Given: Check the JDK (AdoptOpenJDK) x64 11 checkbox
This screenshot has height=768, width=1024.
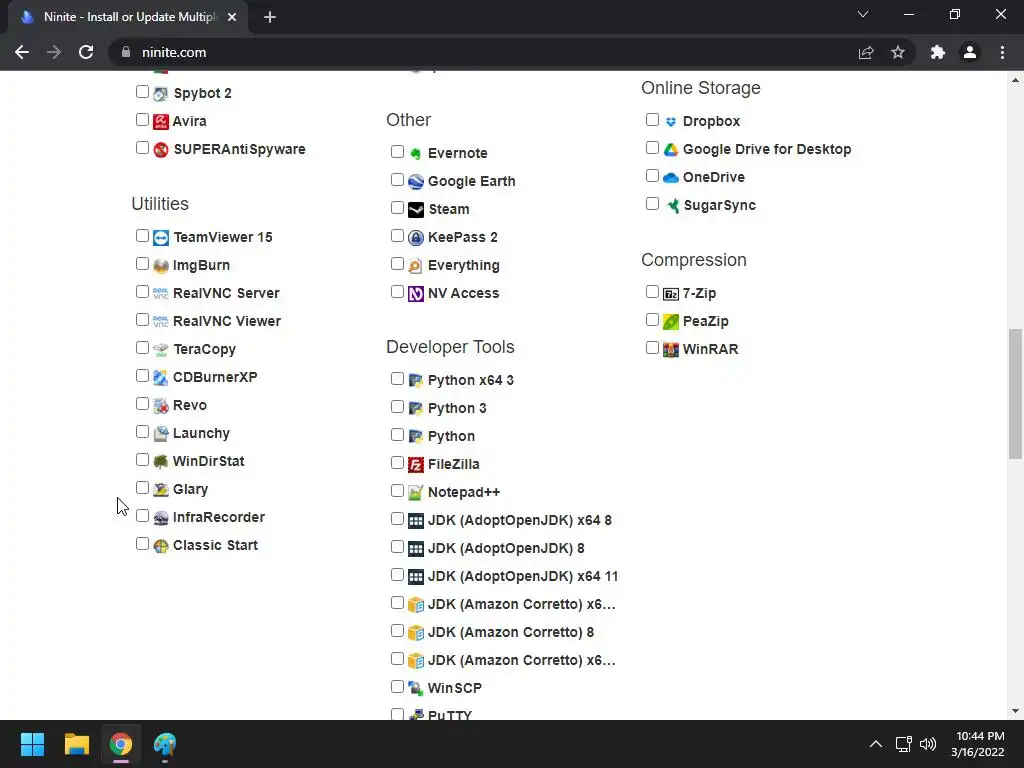Looking at the screenshot, I should [x=397, y=575].
